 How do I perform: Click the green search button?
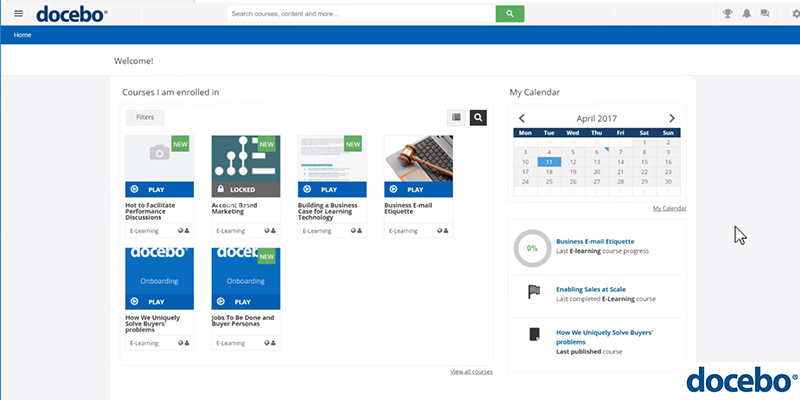click(x=510, y=14)
